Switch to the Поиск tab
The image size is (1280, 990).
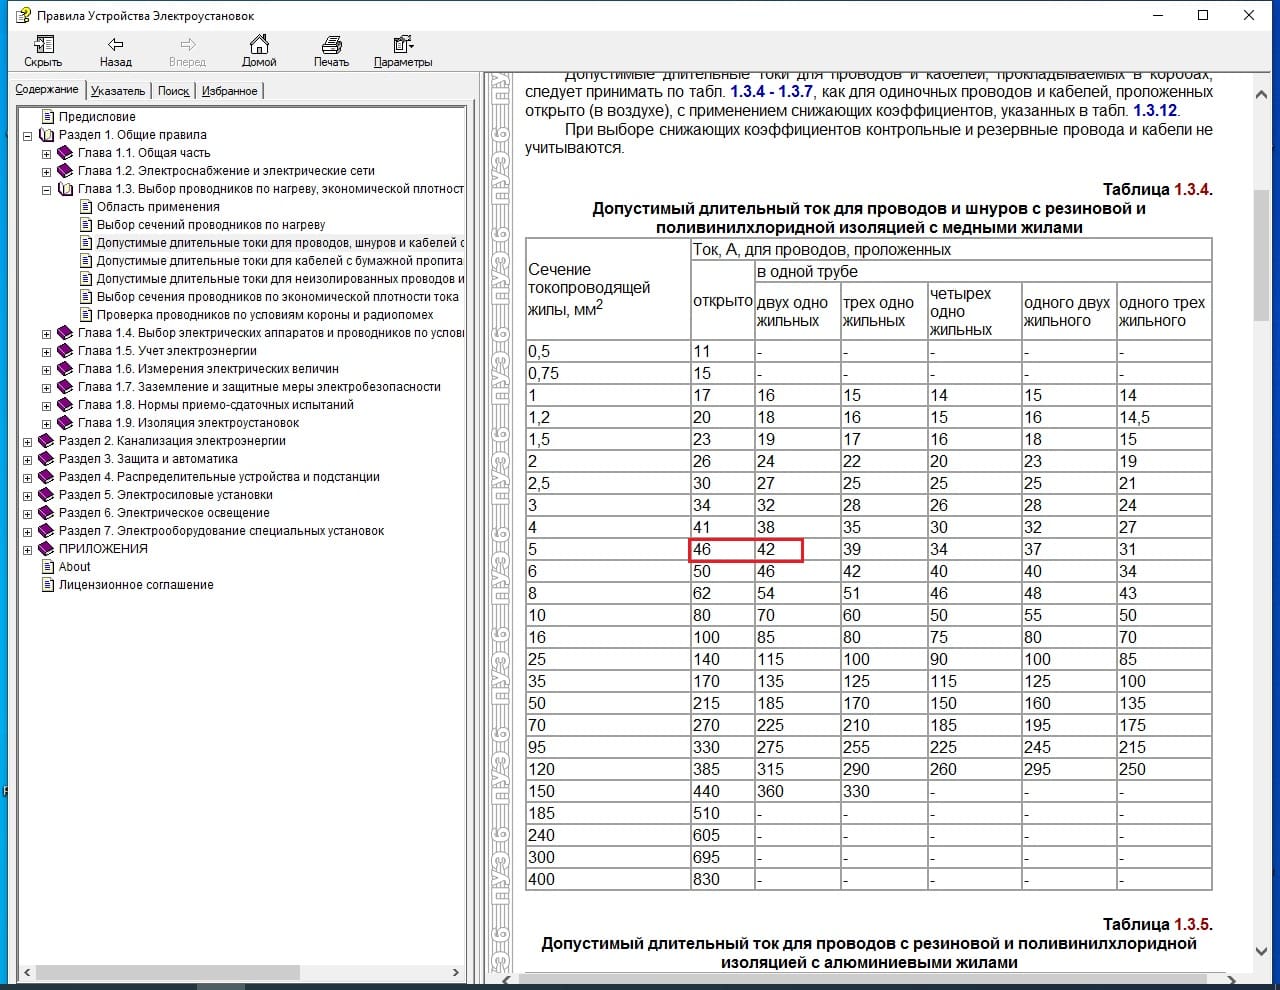click(173, 91)
